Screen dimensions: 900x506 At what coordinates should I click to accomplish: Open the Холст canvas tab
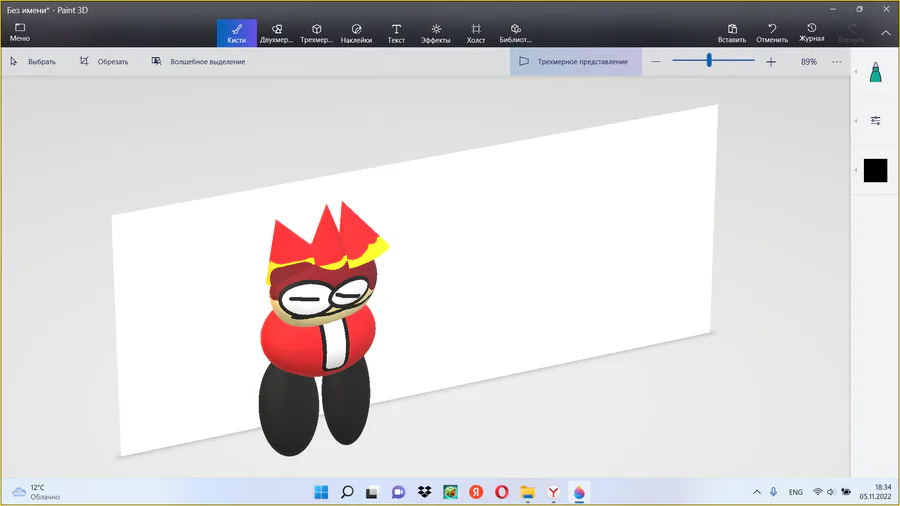pyautogui.click(x=476, y=33)
